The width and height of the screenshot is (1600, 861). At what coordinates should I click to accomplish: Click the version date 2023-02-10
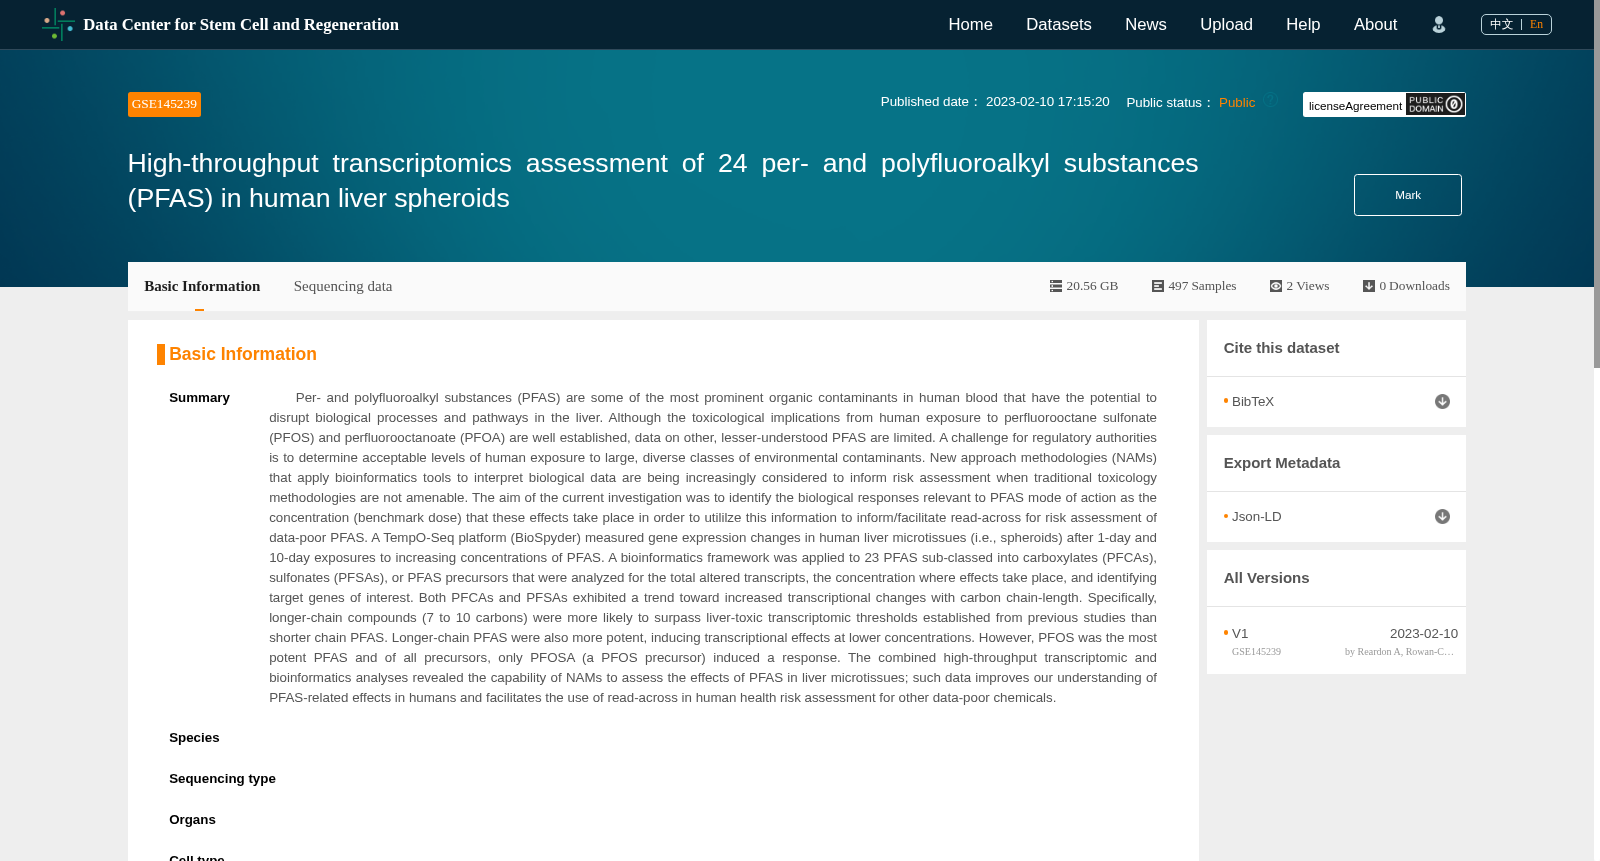pyautogui.click(x=1423, y=633)
